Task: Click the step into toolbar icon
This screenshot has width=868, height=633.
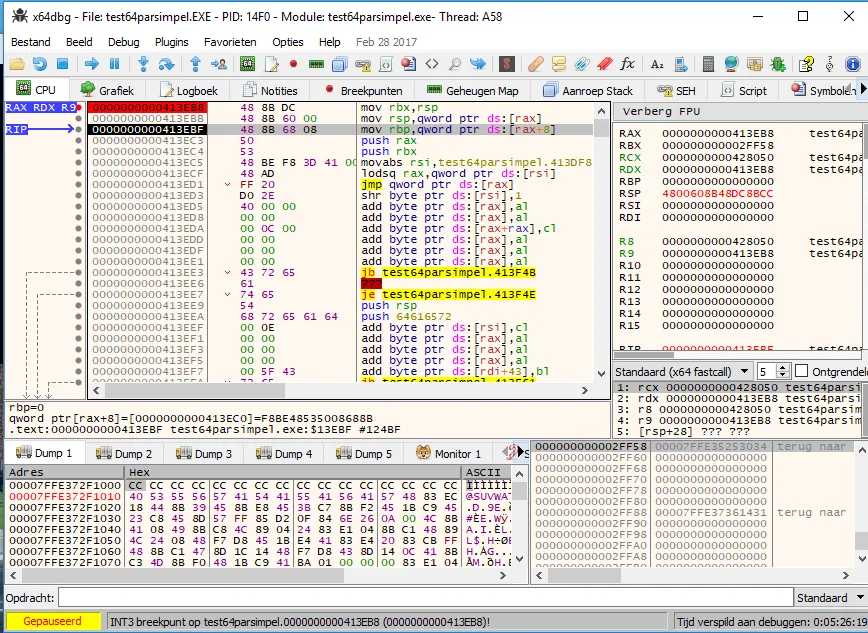Action: [x=145, y=64]
